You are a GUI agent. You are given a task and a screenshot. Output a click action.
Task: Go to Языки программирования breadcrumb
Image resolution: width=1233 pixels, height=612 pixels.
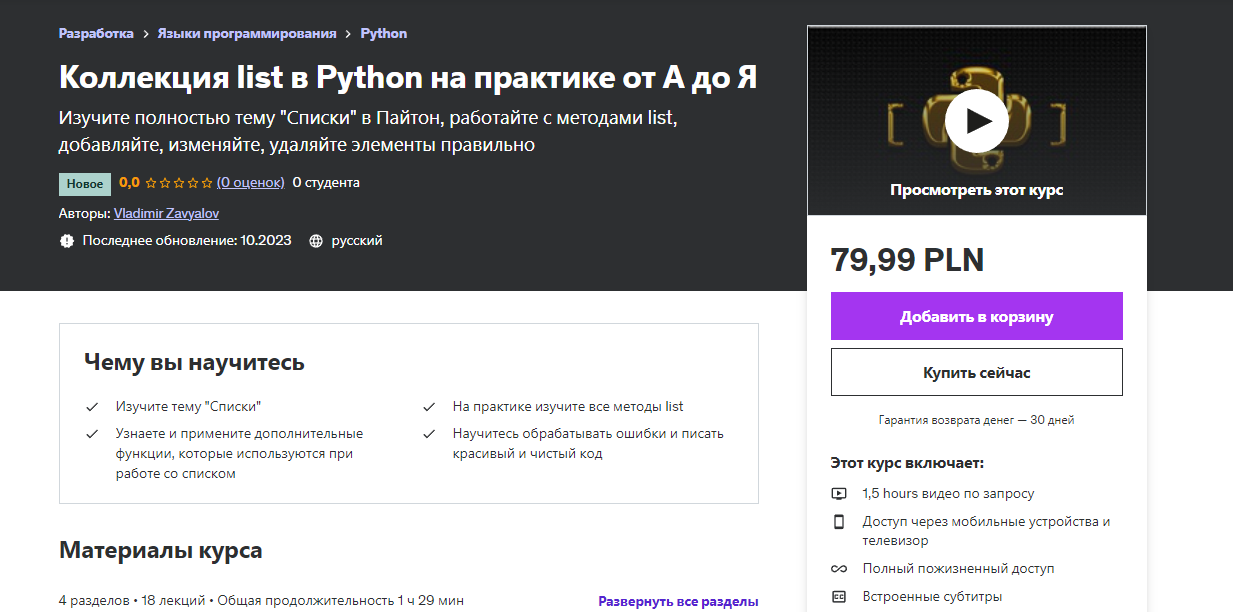click(x=247, y=33)
